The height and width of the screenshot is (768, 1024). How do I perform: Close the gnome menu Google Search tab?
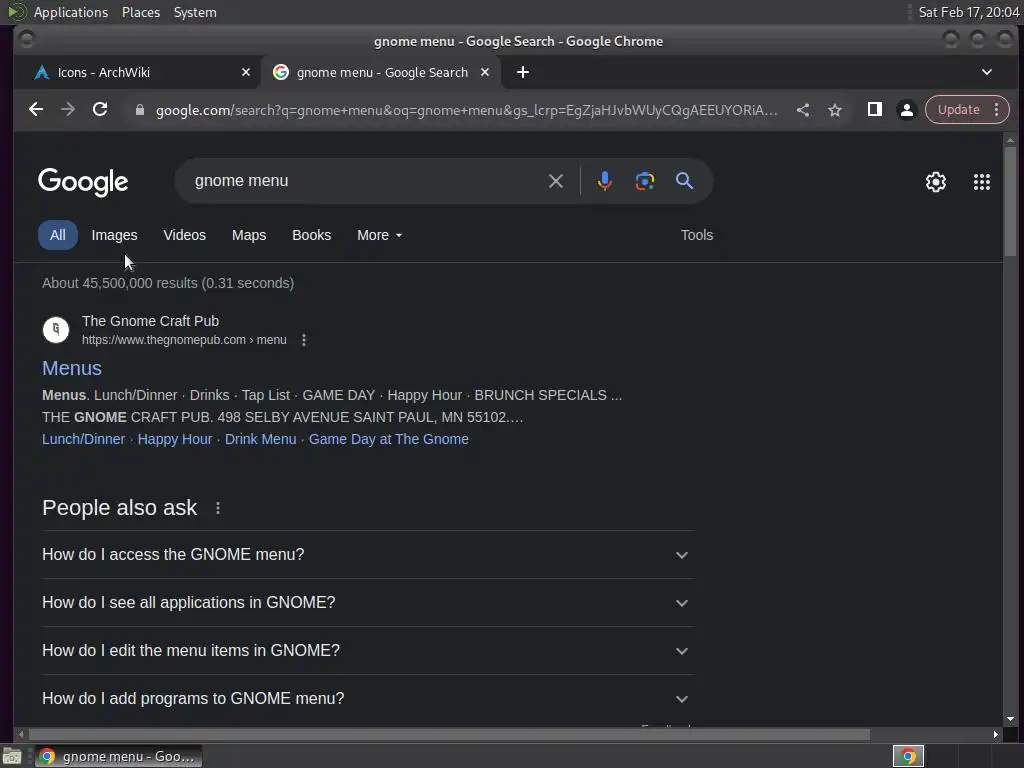(485, 72)
